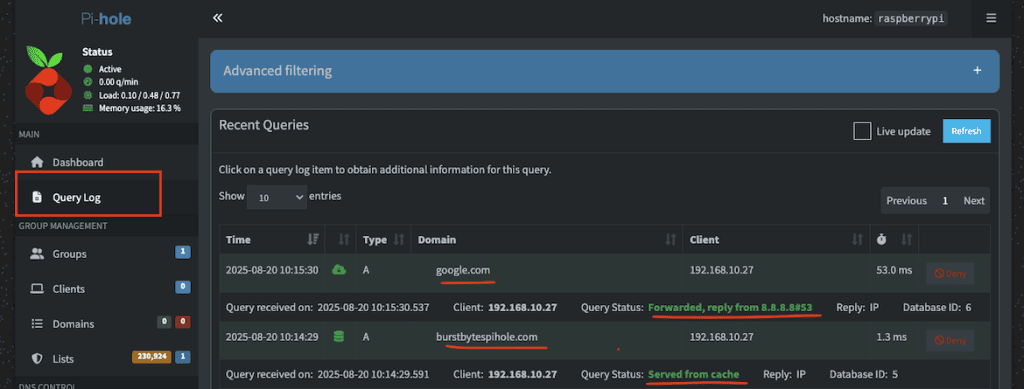The width and height of the screenshot is (1024, 389).
Task: Sort by status icon column
Action: (x=340, y=240)
